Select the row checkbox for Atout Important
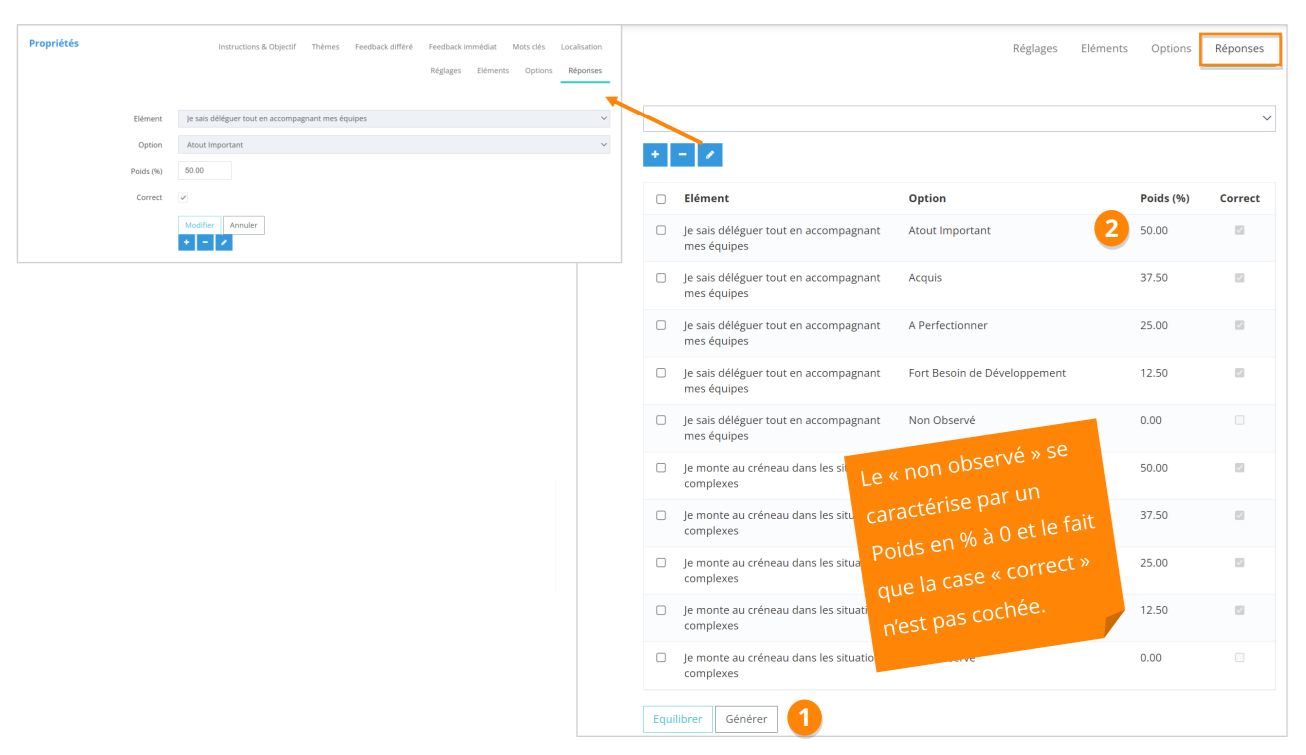This screenshot has height=755, width=1306. 661,230
